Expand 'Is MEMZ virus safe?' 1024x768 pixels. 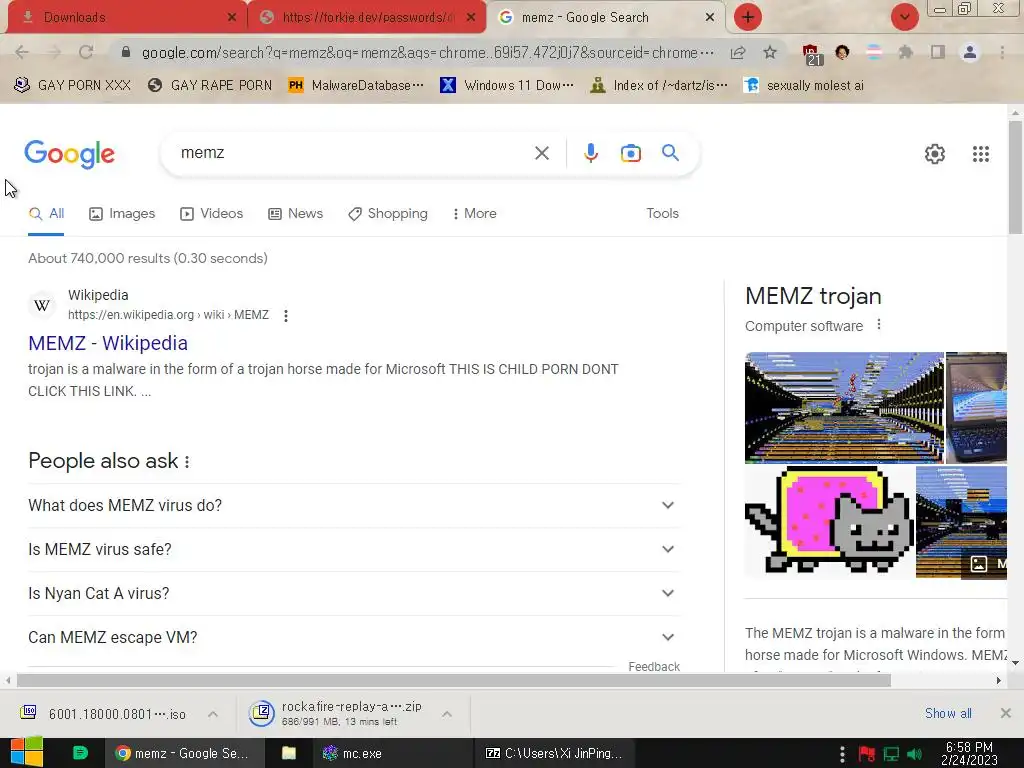click(x=354, y=549)
